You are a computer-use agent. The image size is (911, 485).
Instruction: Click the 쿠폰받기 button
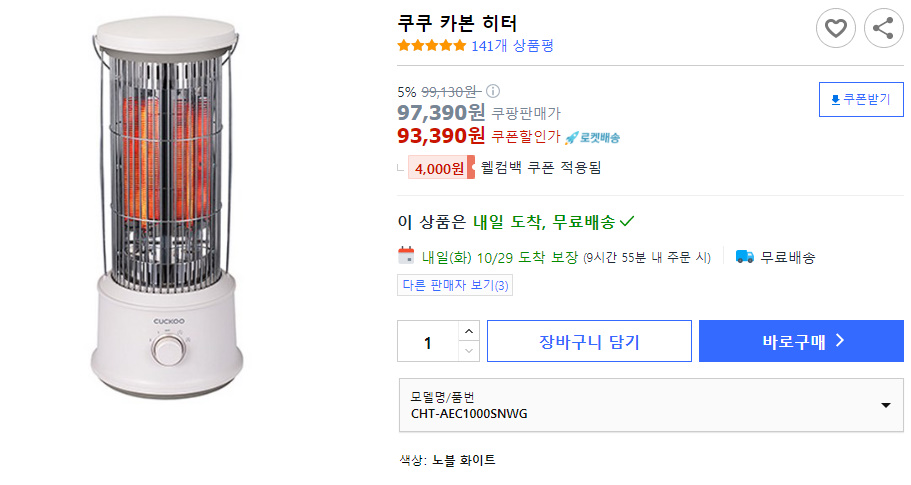[x=861, y=99]
